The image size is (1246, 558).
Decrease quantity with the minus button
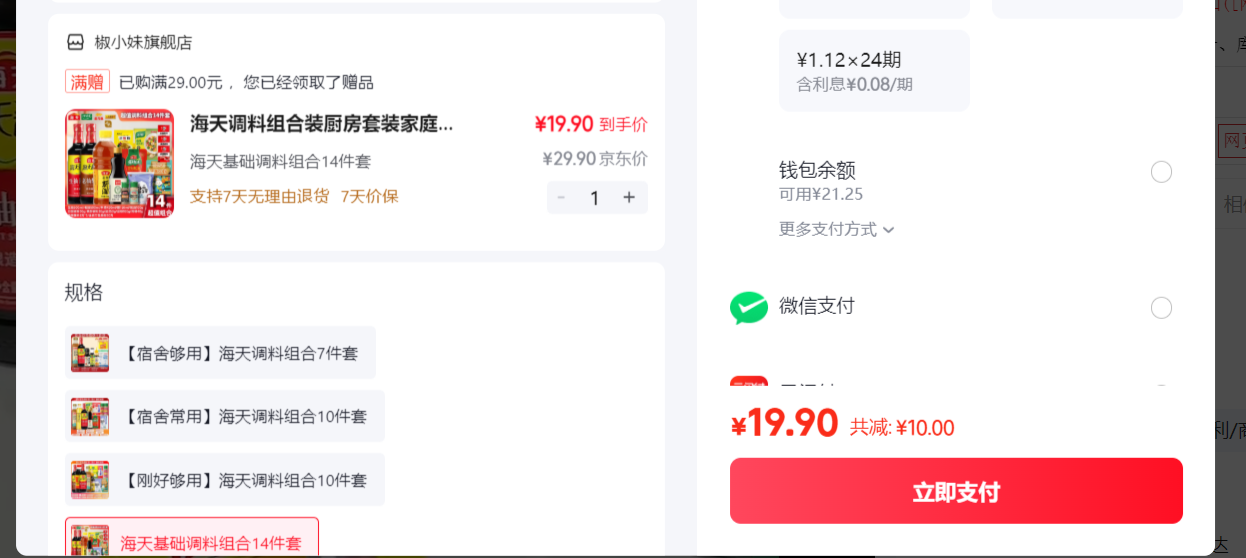tap(561, 197)
